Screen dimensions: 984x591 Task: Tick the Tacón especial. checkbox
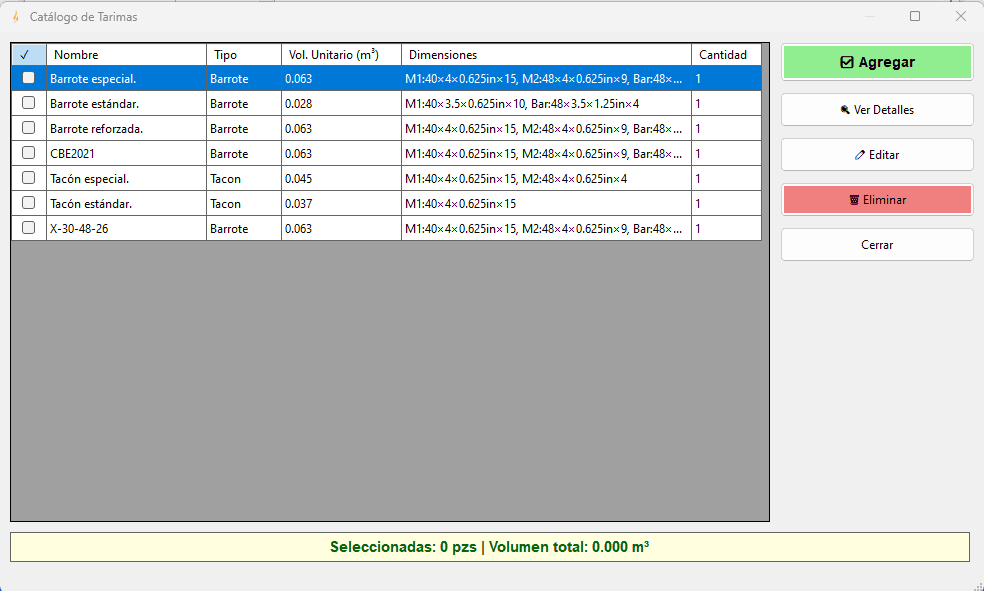[x=28, y=178]
